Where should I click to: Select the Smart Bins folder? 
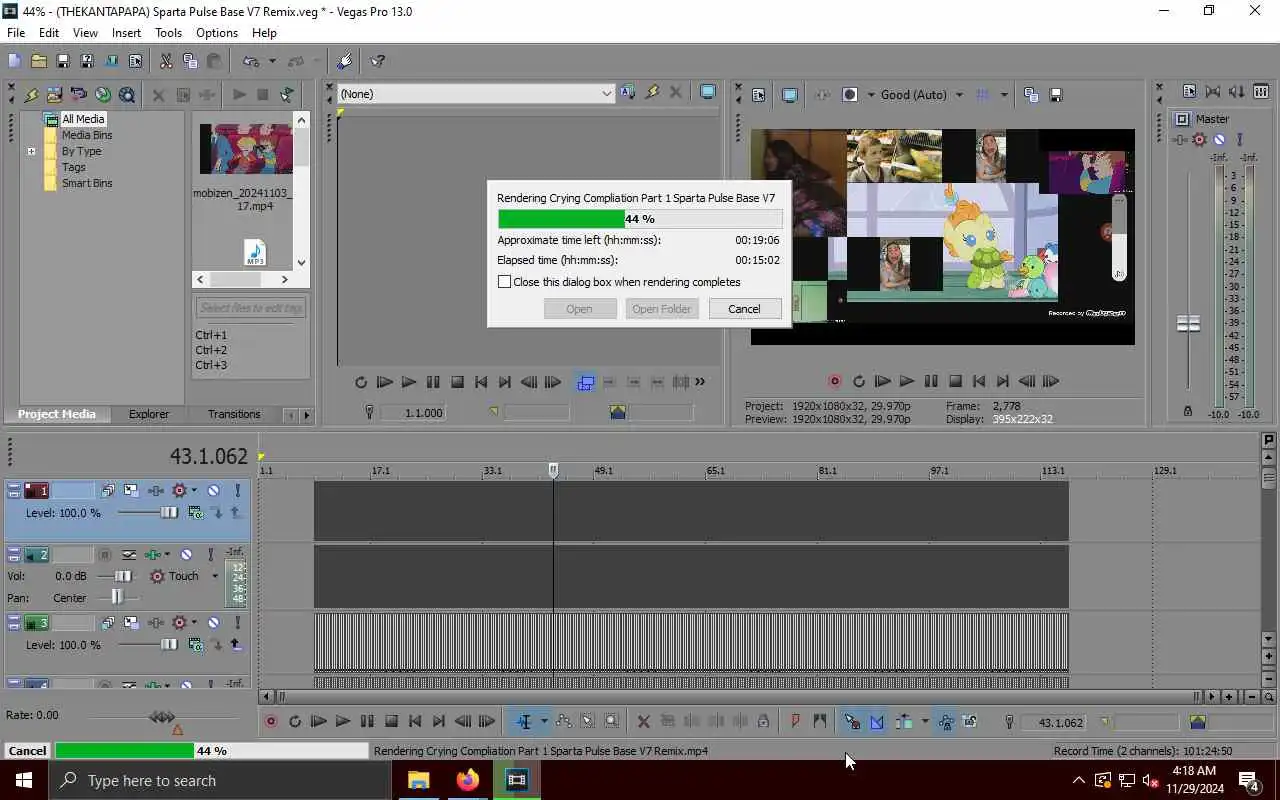[x=87, y=183]
